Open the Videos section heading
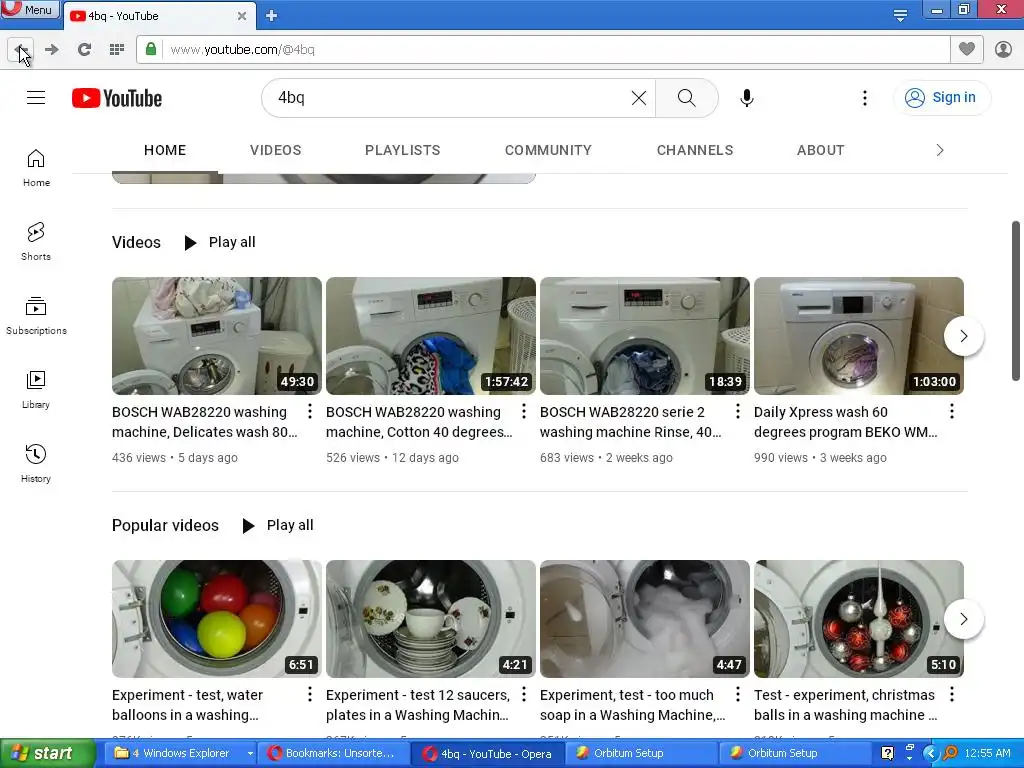The image size is (1024, 768). (136, 242)
